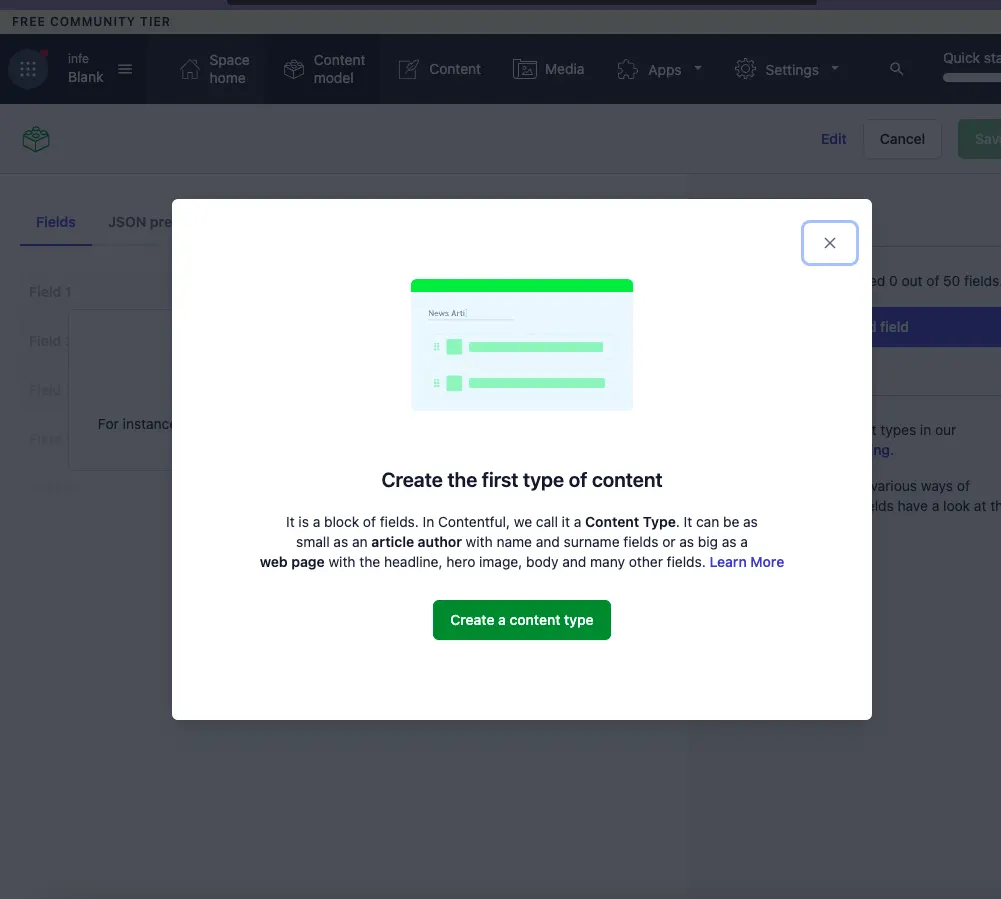Switch to the JSON preview tab
Viewport: 1001px width, 899px height.
(x=140, y=222)
